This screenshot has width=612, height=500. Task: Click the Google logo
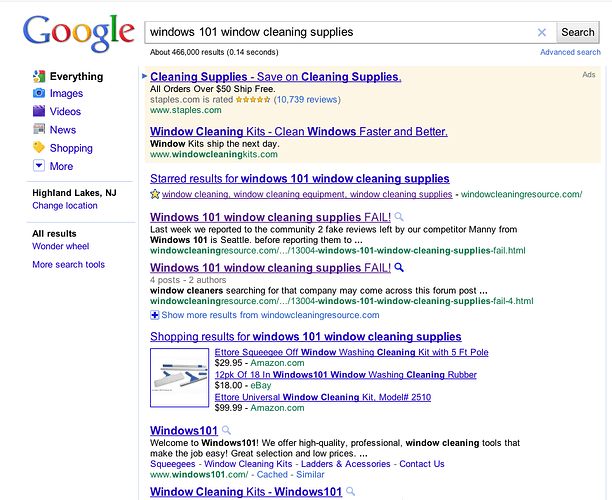(78, 34)
